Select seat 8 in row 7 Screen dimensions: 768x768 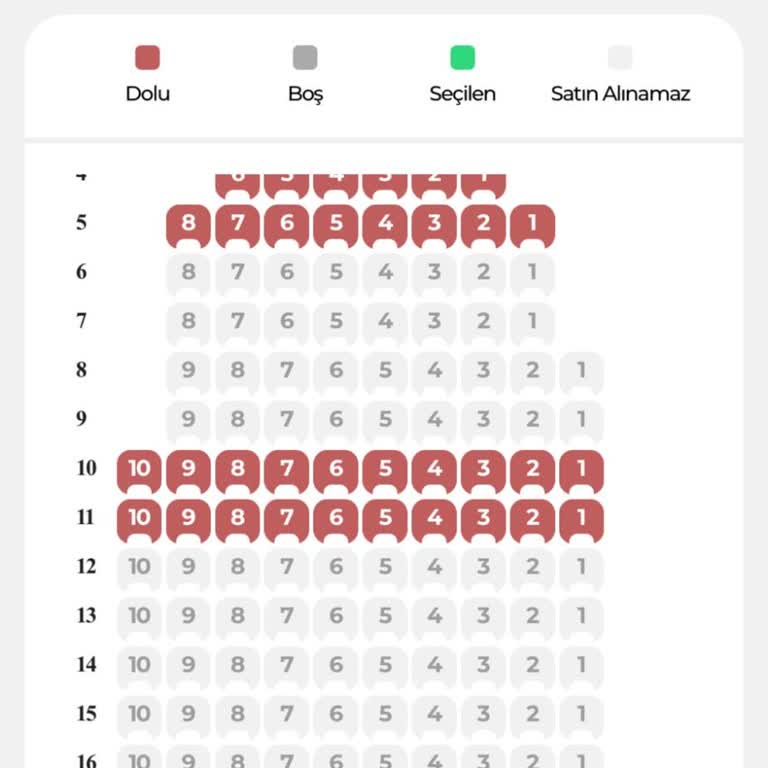coord(188,321)
